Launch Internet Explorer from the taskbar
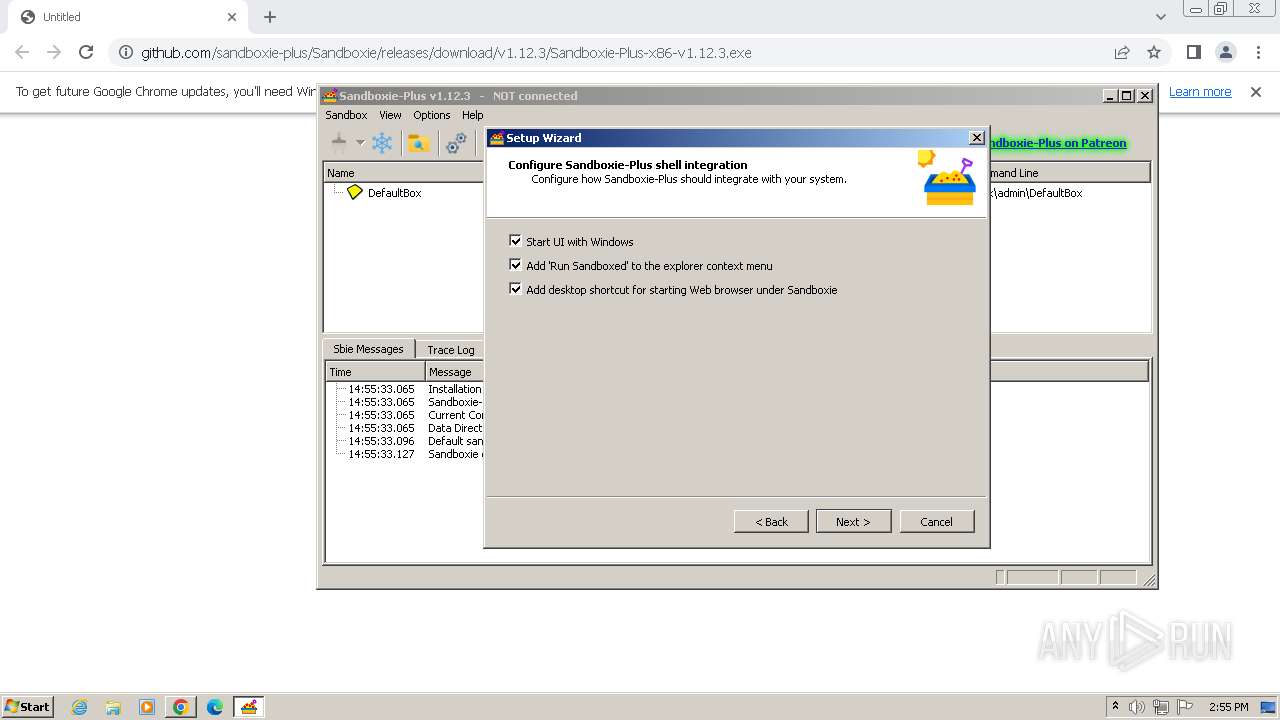Viewport: 1280px width, 720px height. (x=79, y=707)
